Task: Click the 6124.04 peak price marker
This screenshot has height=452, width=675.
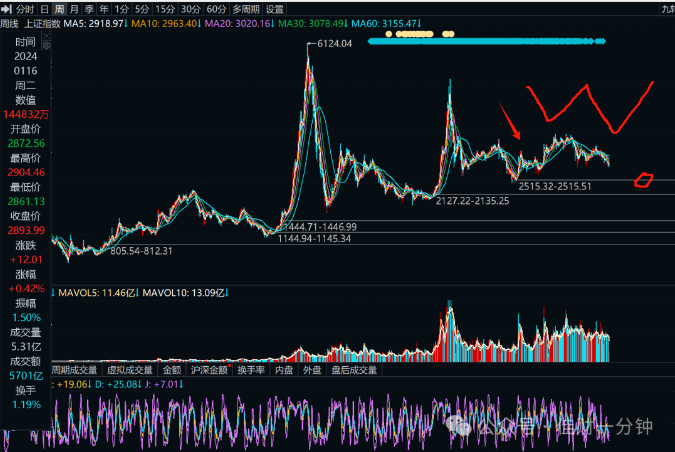Action: pyautogui.click(x=334, y=43)
